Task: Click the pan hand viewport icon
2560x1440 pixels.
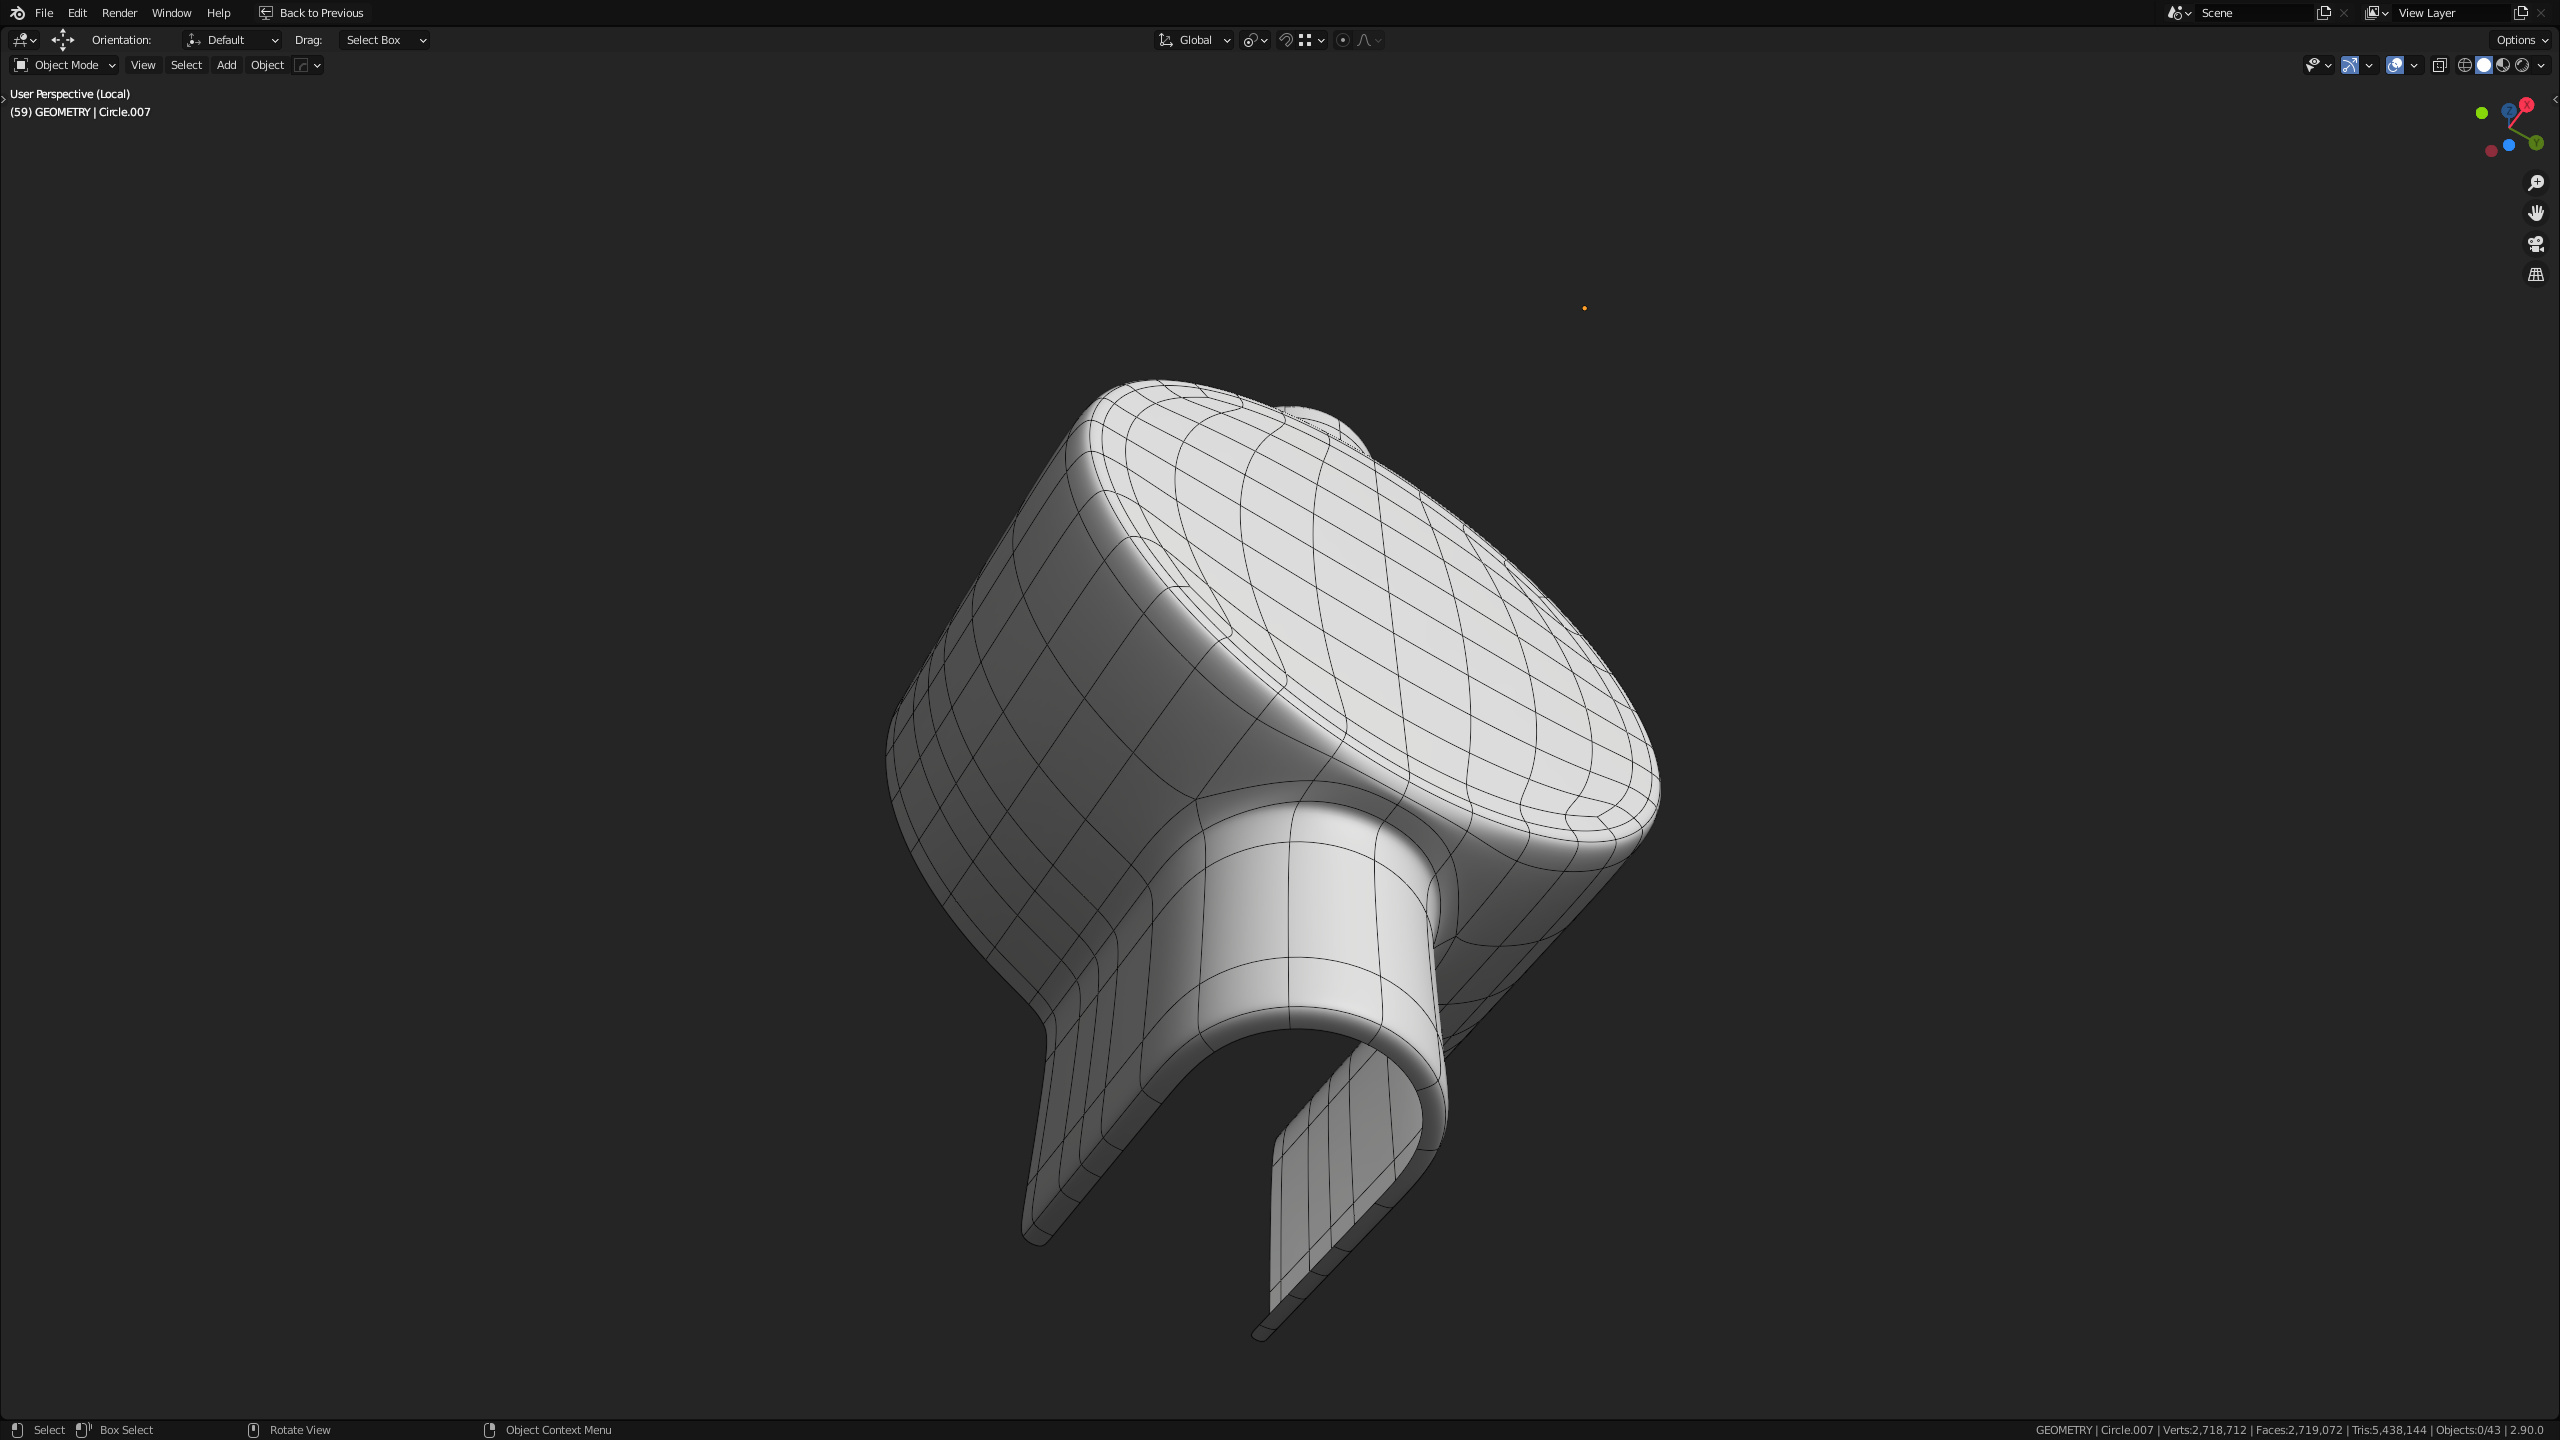Action: pos(2536,213)
